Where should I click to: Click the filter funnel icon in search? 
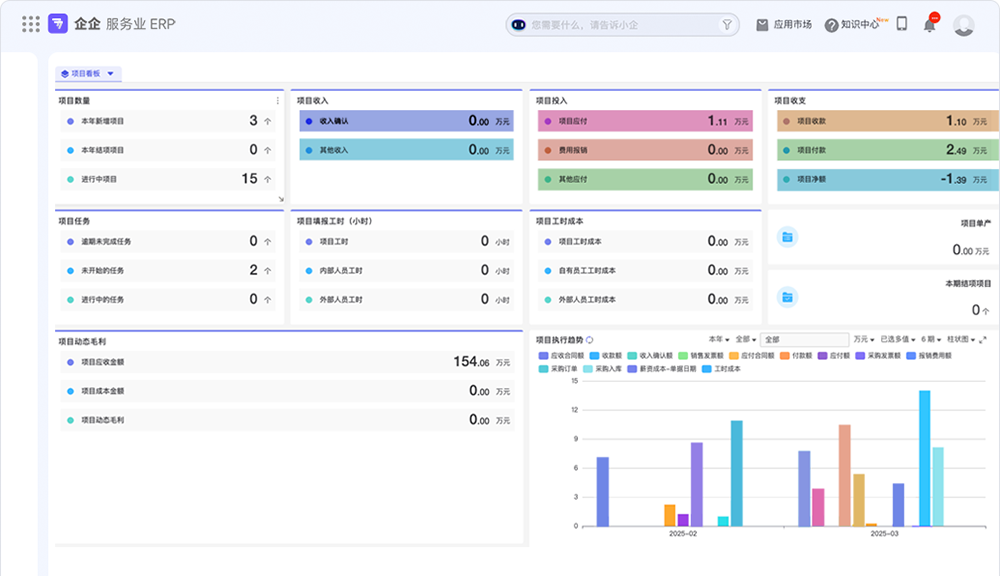tap(726, 25)
